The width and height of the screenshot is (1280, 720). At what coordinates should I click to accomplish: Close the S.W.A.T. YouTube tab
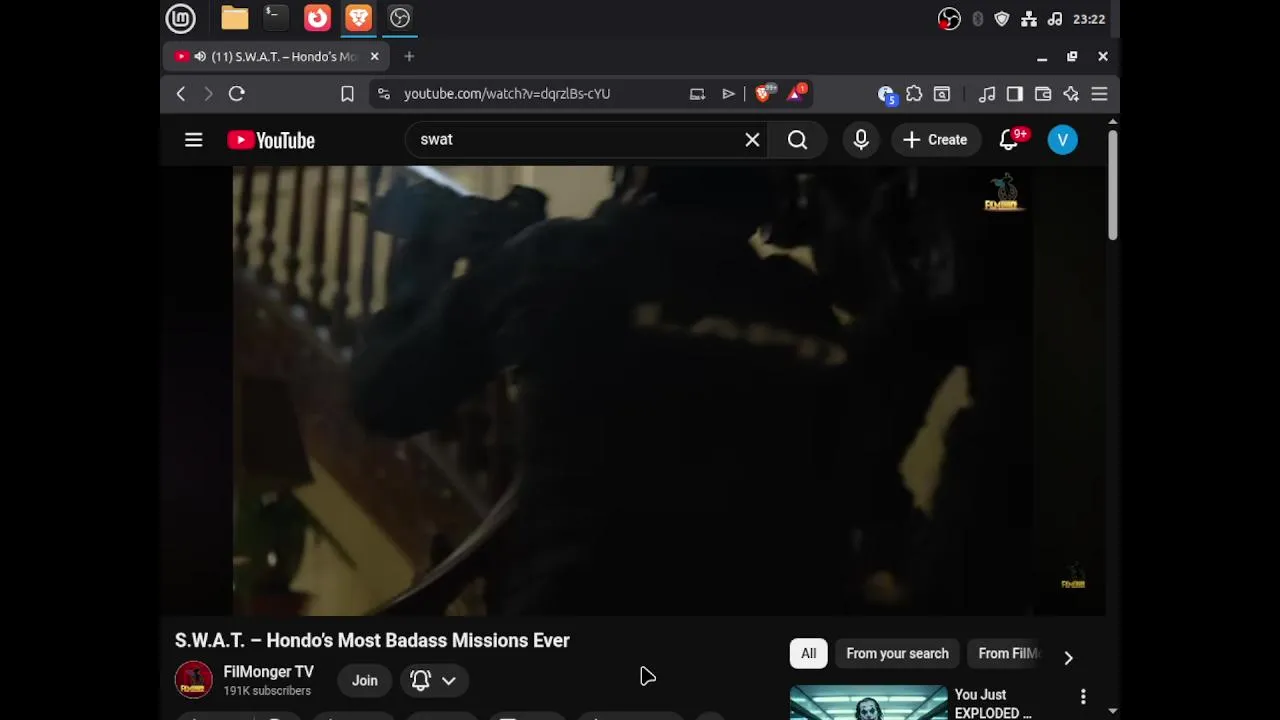tap(375, 57)
